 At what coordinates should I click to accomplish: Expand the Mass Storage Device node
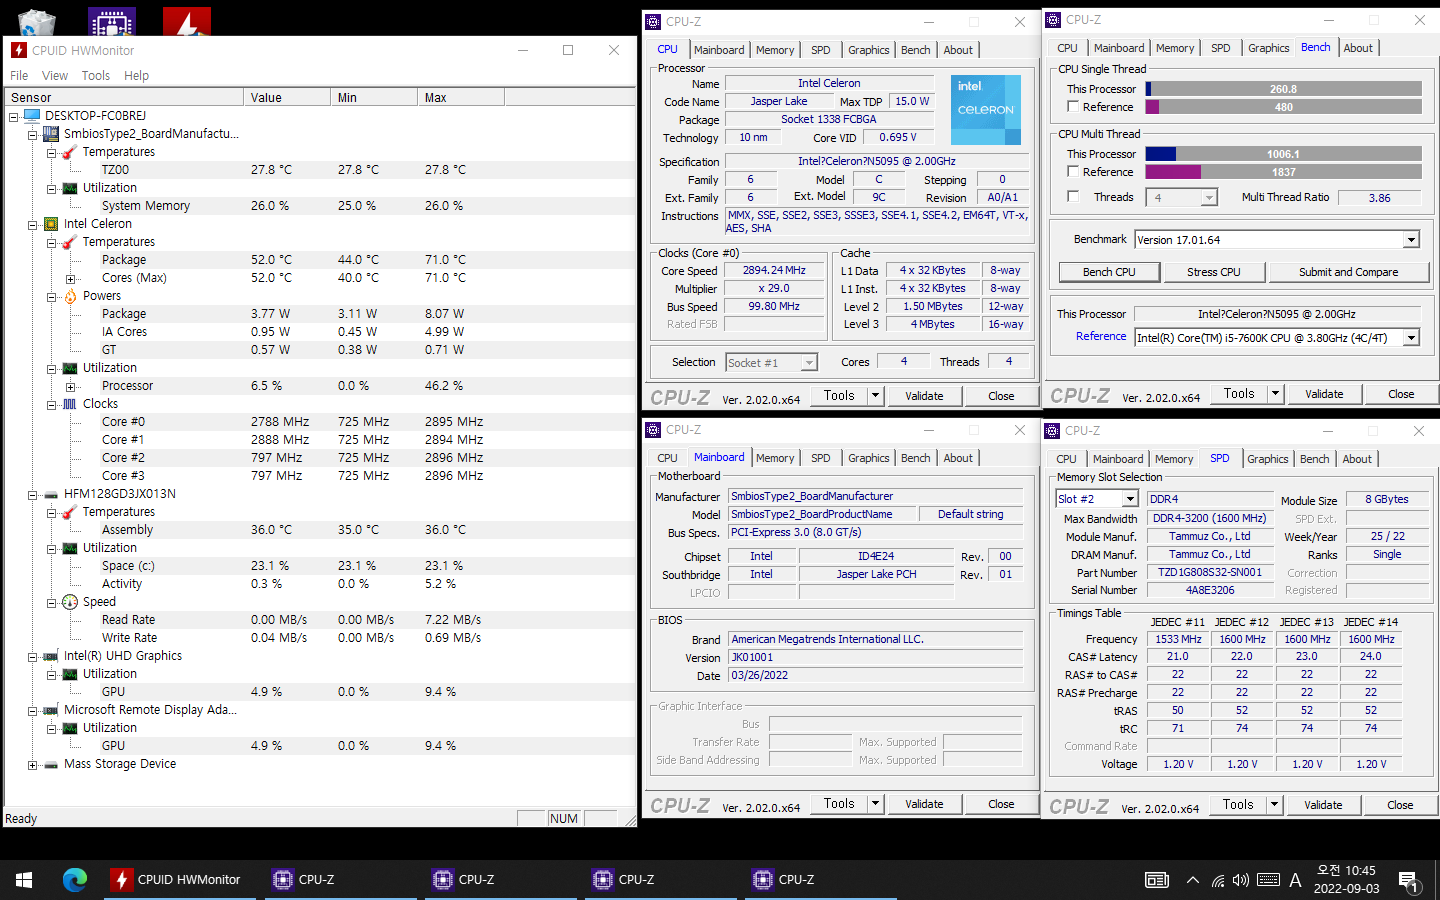(x=33, y=764)
